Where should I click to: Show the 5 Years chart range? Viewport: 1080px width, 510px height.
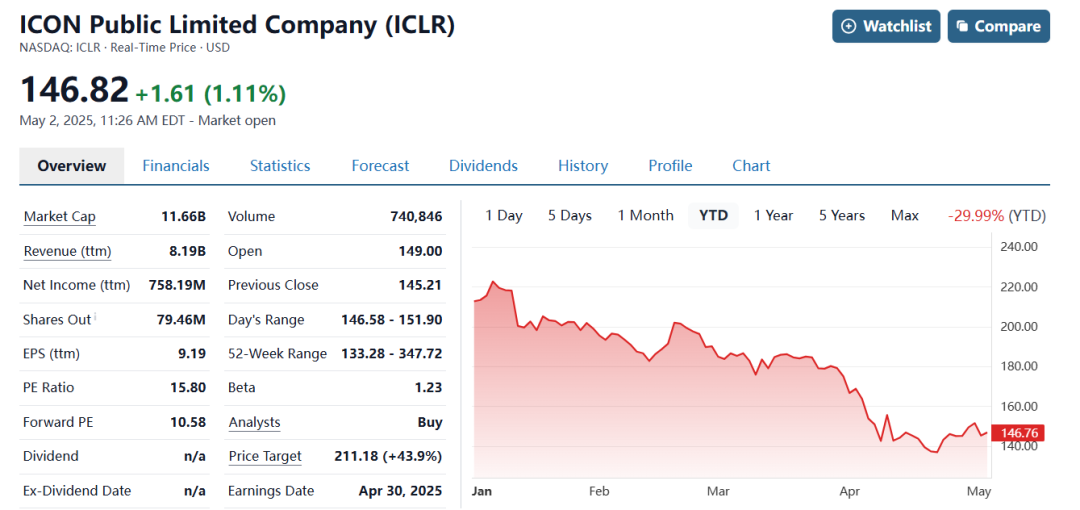pyautogui.click(x=842, y=215)
